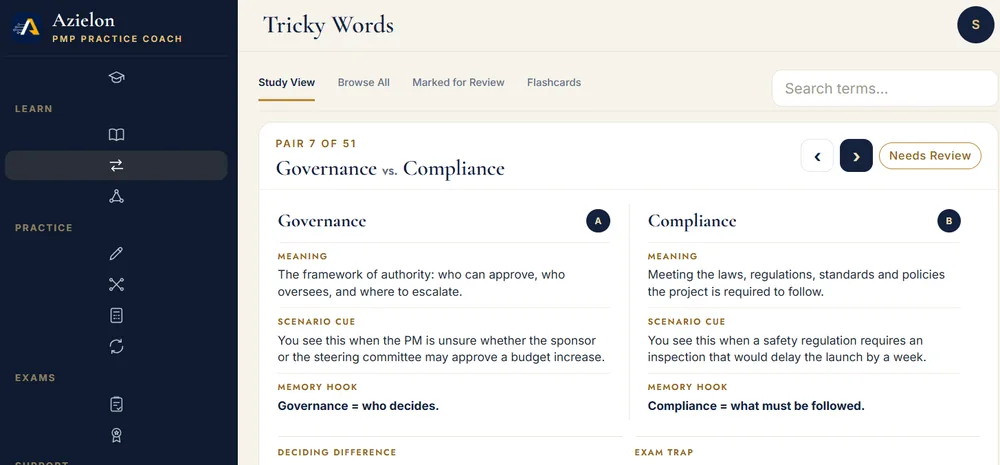
Task: Open the circular refresh icon under Practice
Action: coord(116,346)
